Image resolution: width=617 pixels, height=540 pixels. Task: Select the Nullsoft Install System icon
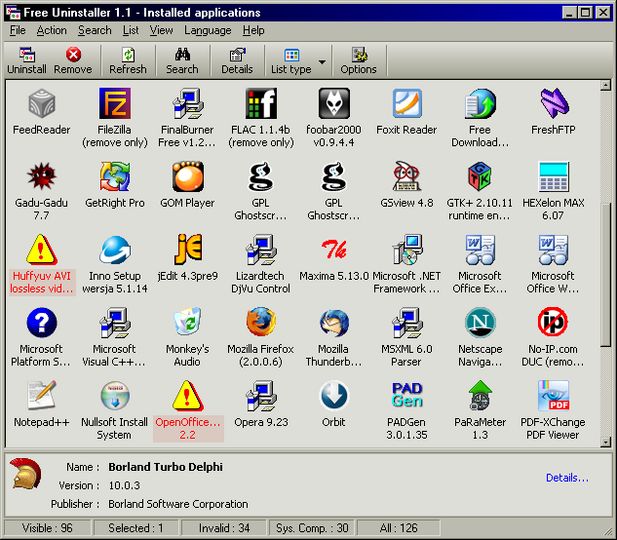[115, 396]
